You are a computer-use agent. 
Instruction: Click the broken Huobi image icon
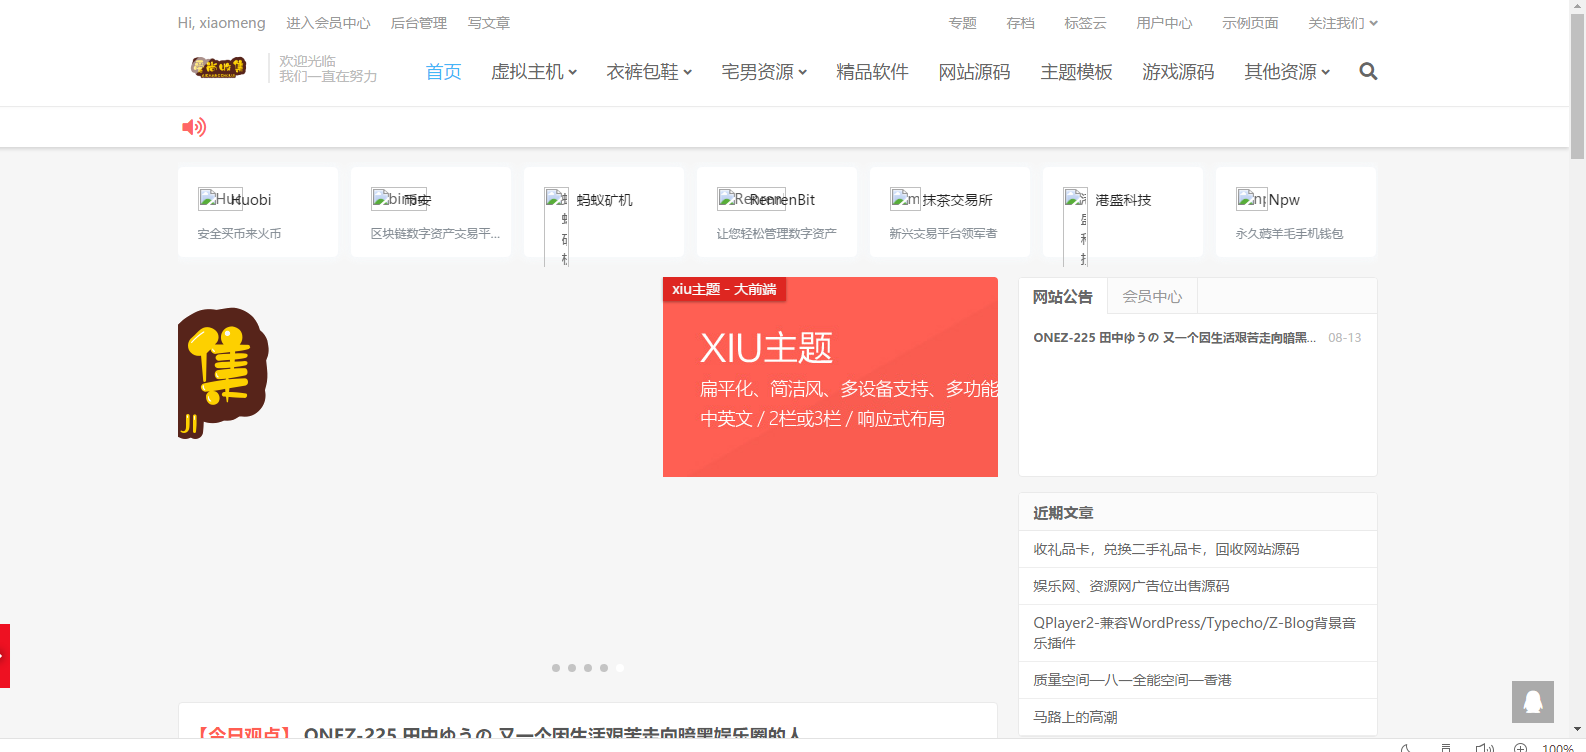point(208,199)
